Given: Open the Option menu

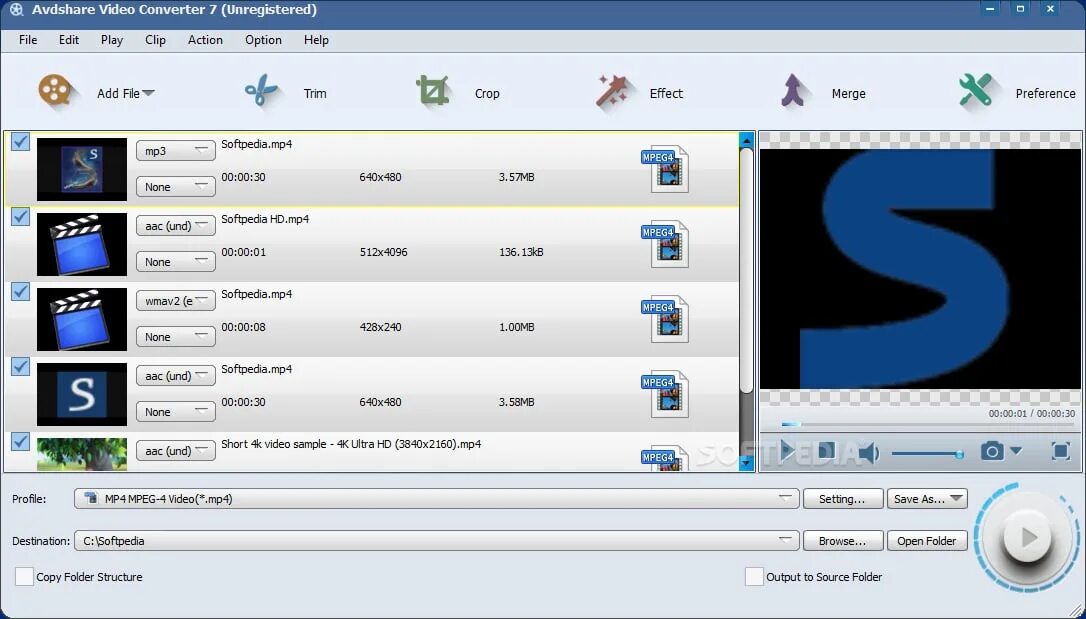Looking at the screenshot, I should tap(263, 39).
